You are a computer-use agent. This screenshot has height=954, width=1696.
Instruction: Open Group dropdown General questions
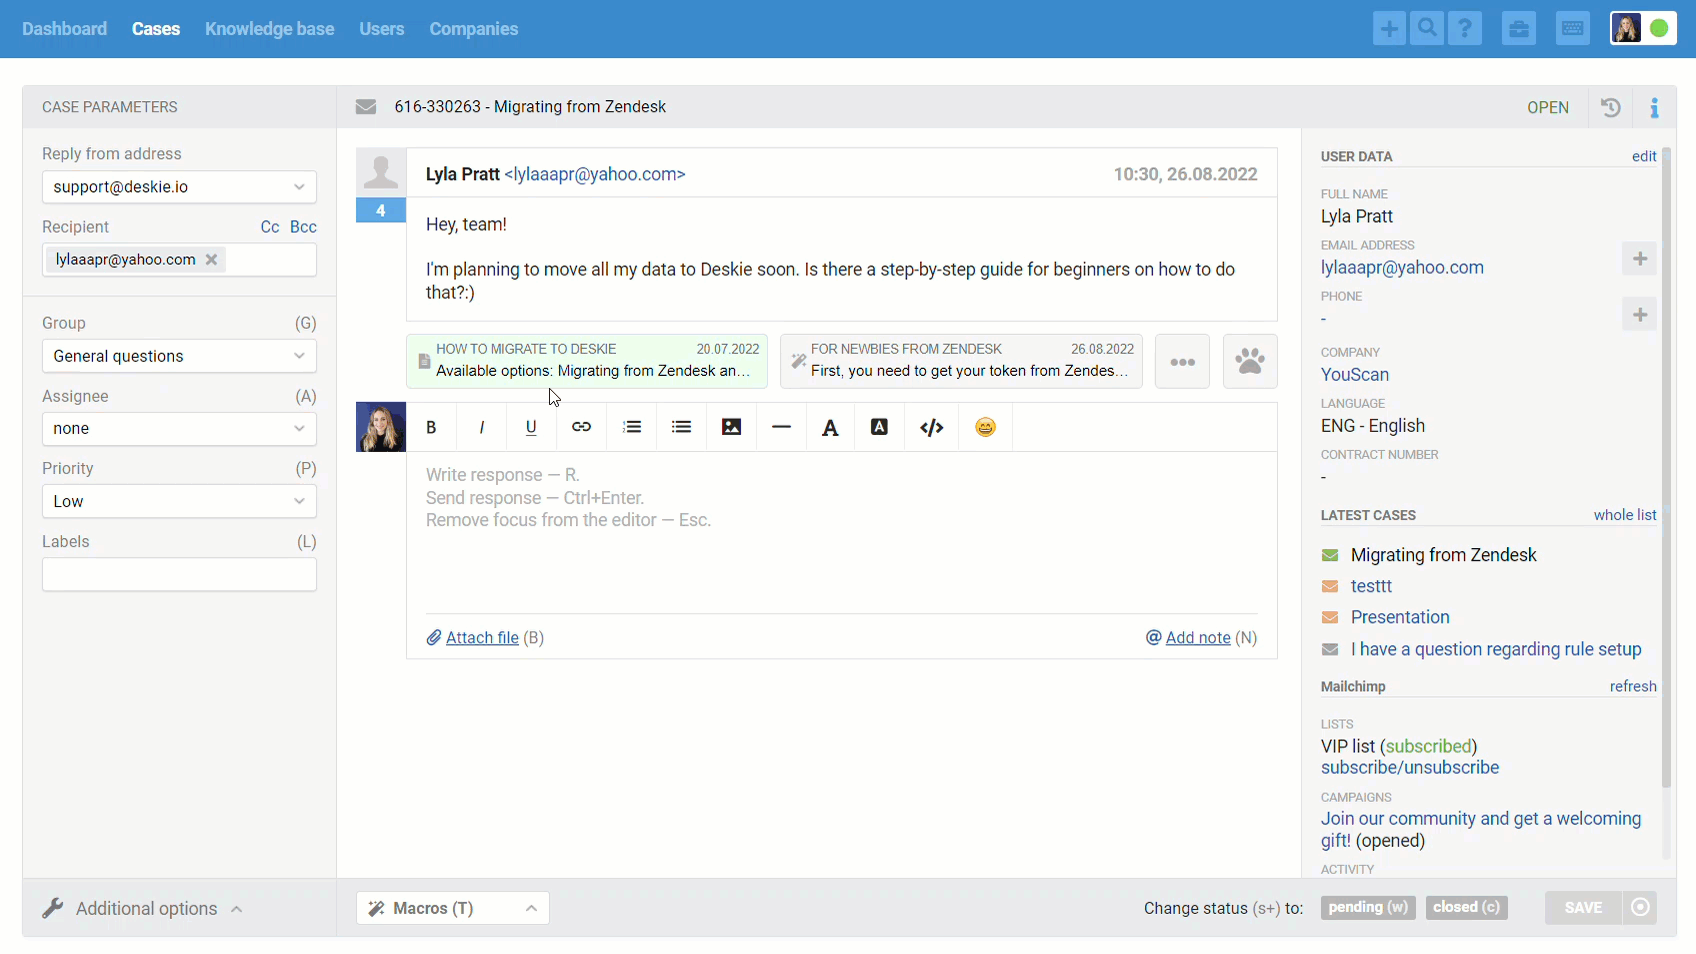pos(179,356)
